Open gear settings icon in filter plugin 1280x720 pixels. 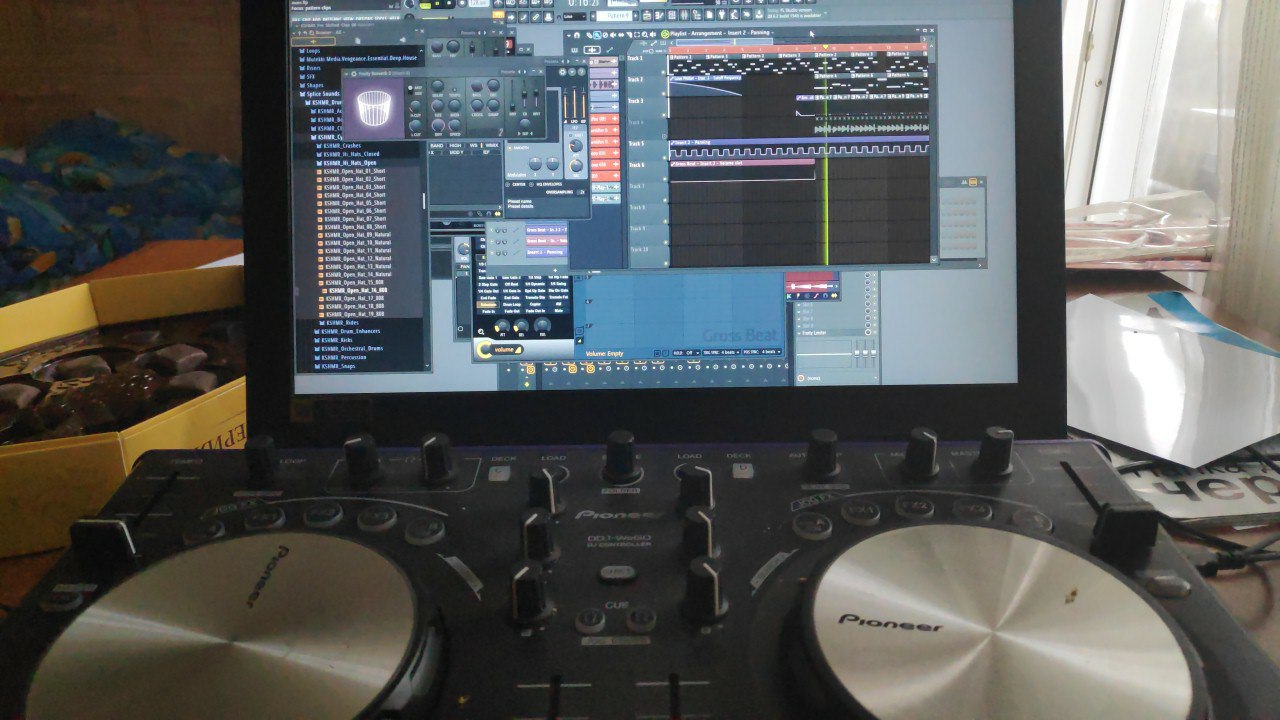(562, 72)
